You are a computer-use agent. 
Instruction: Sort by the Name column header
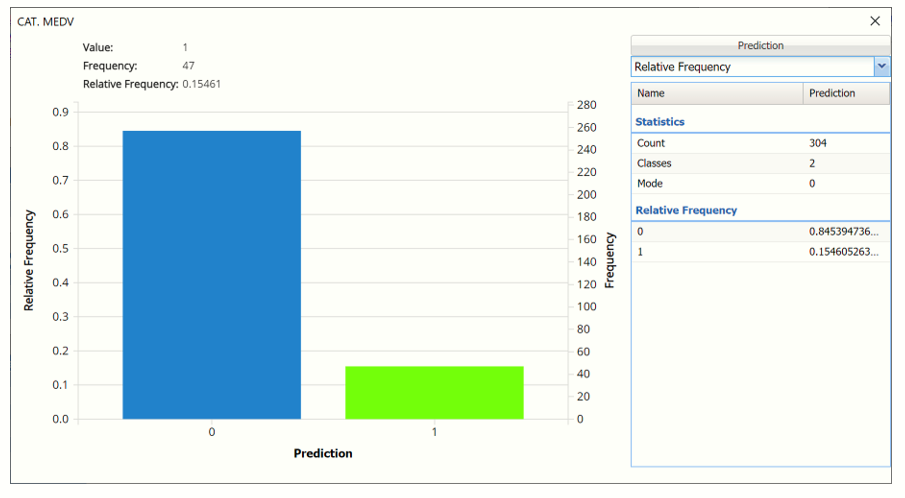[717, 93]
